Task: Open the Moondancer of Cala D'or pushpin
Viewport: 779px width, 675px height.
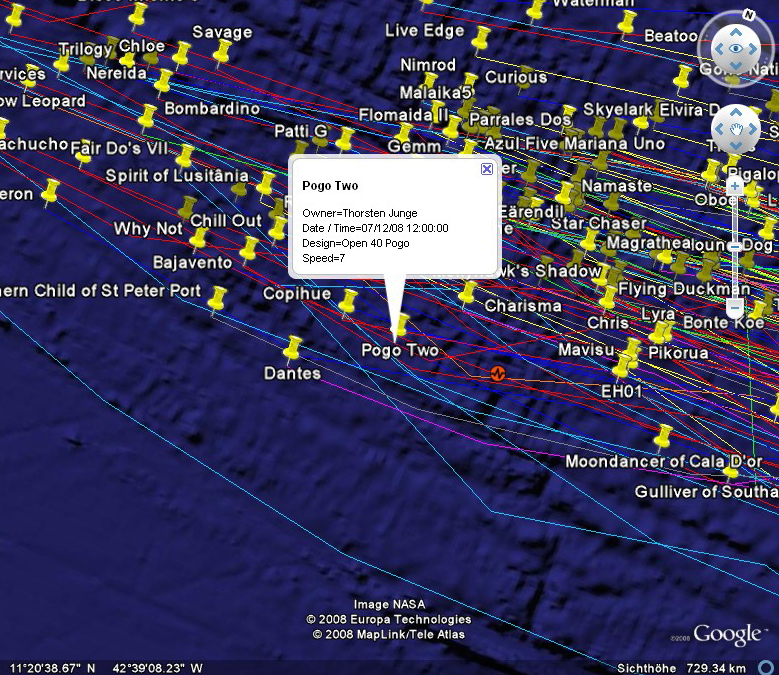Action: tap(662, 437)
